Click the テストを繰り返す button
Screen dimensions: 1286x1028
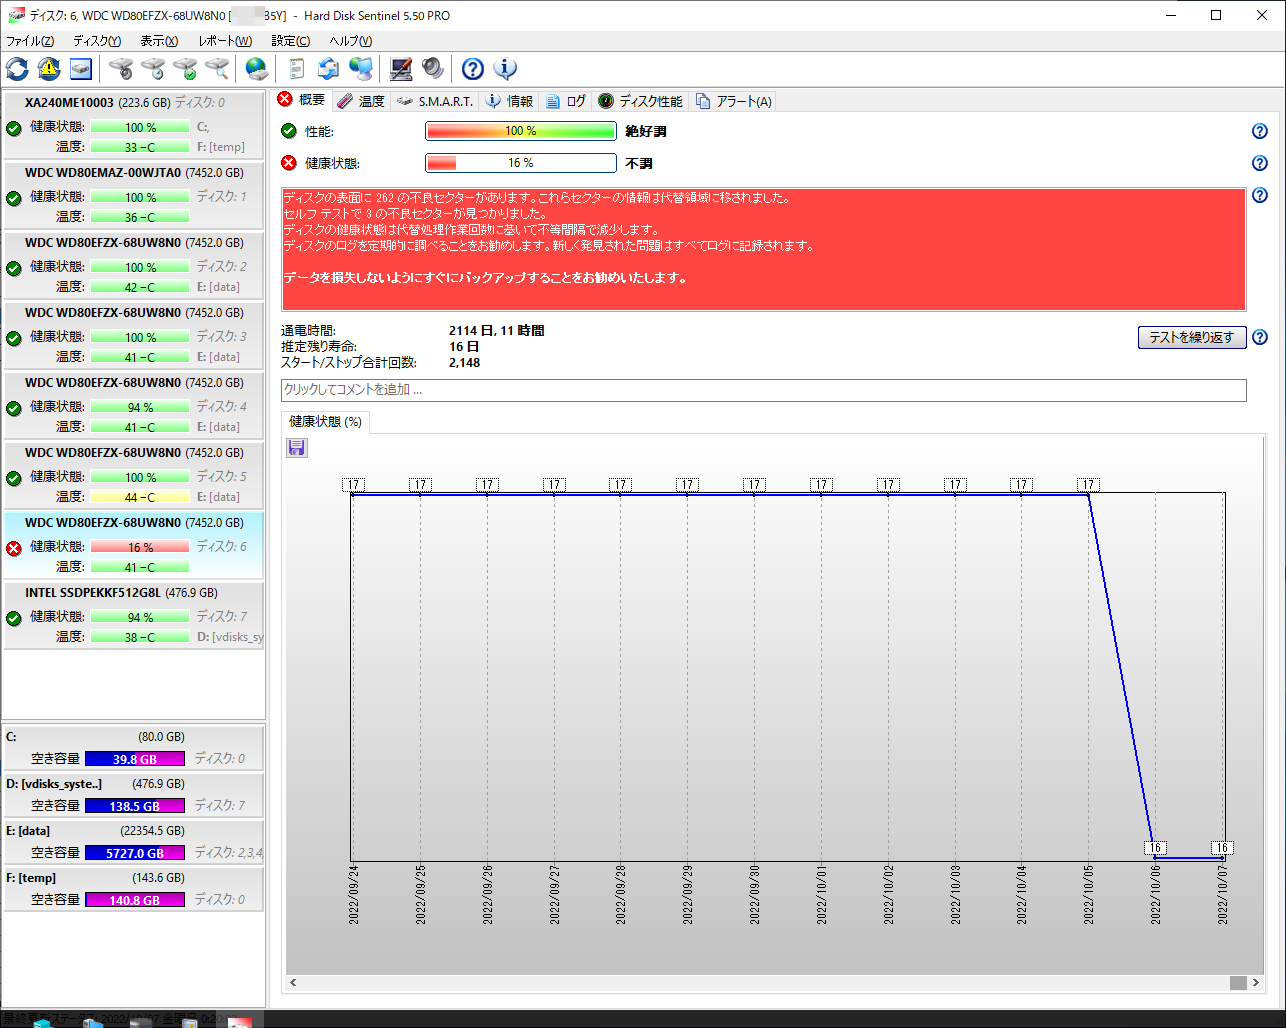coord(1192,337)
